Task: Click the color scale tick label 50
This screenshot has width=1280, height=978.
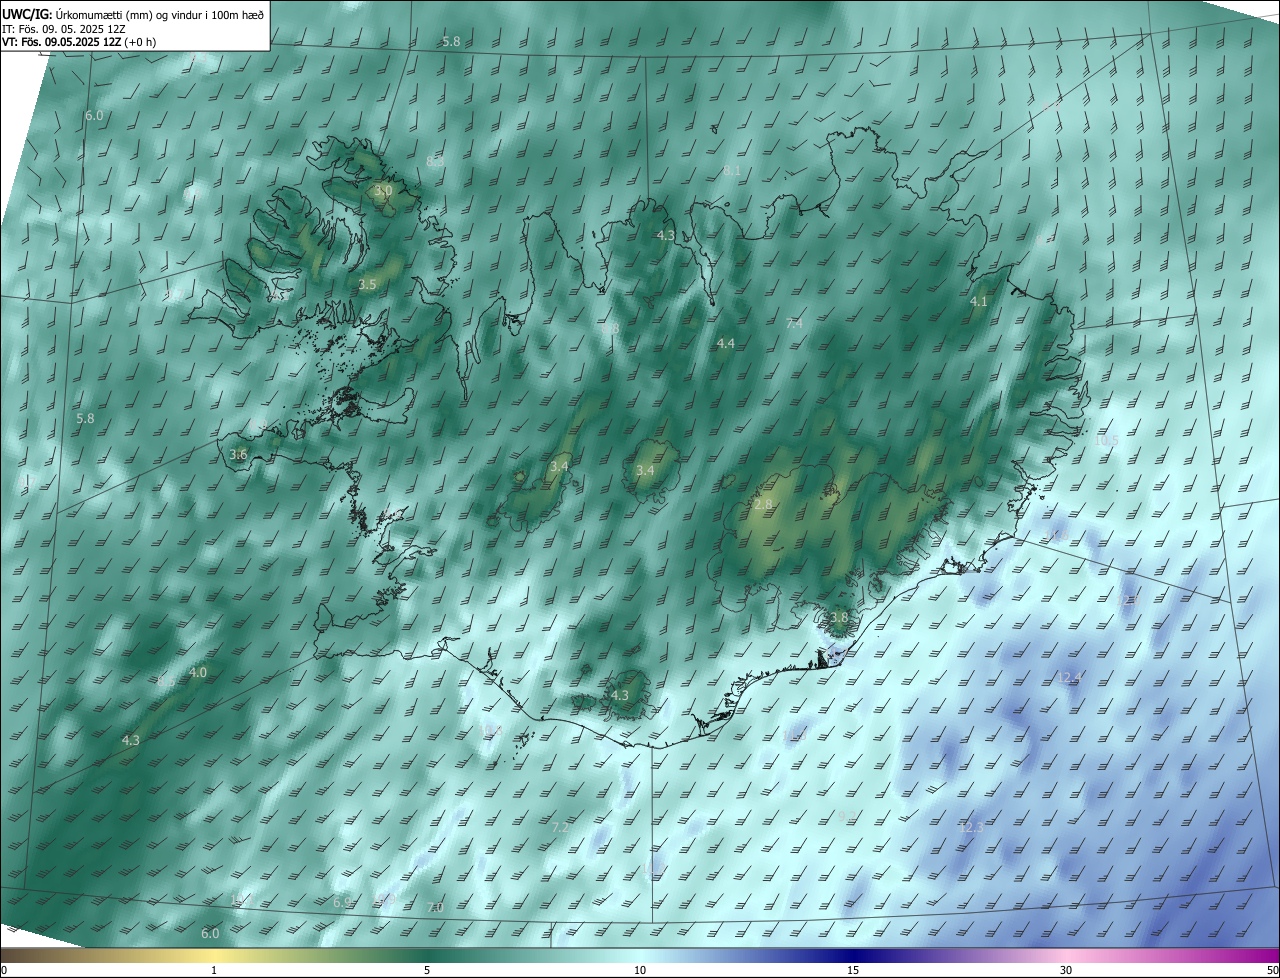Action: pyautogui.click(x=1272, y=970)
